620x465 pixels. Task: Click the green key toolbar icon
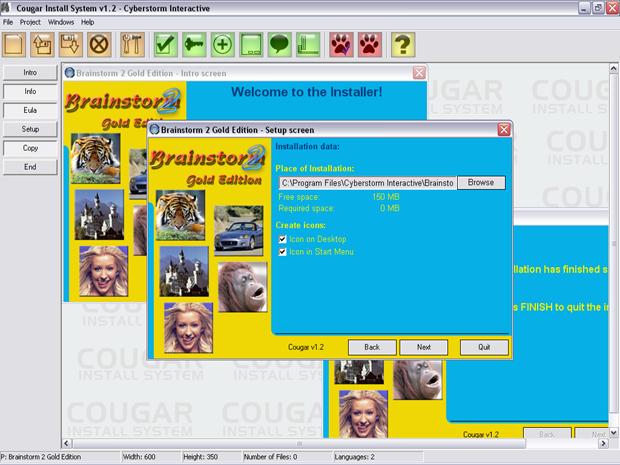tap(194, 44)
